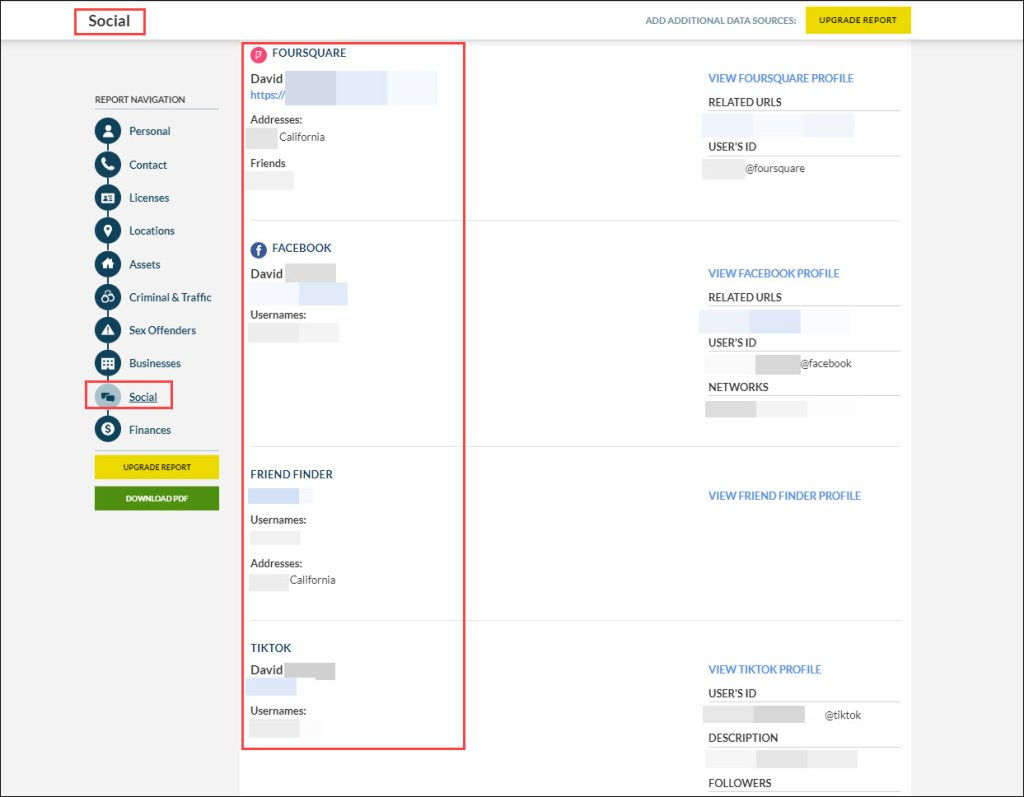Open the Assets section
The width and height of the screenshot is (1024, 797).
[x=144, y=264]
